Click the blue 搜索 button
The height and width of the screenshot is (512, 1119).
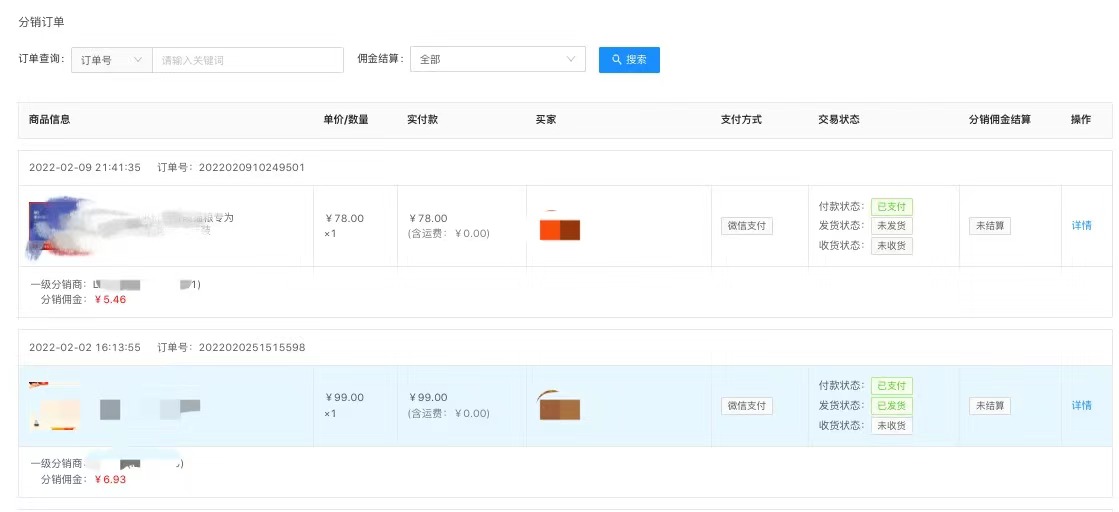pos(629,60)
